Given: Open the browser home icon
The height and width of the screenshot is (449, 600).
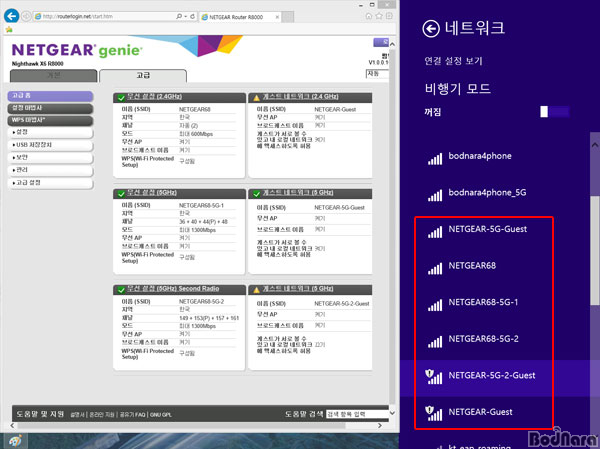Looking at the screenshot, I should 368,16.
